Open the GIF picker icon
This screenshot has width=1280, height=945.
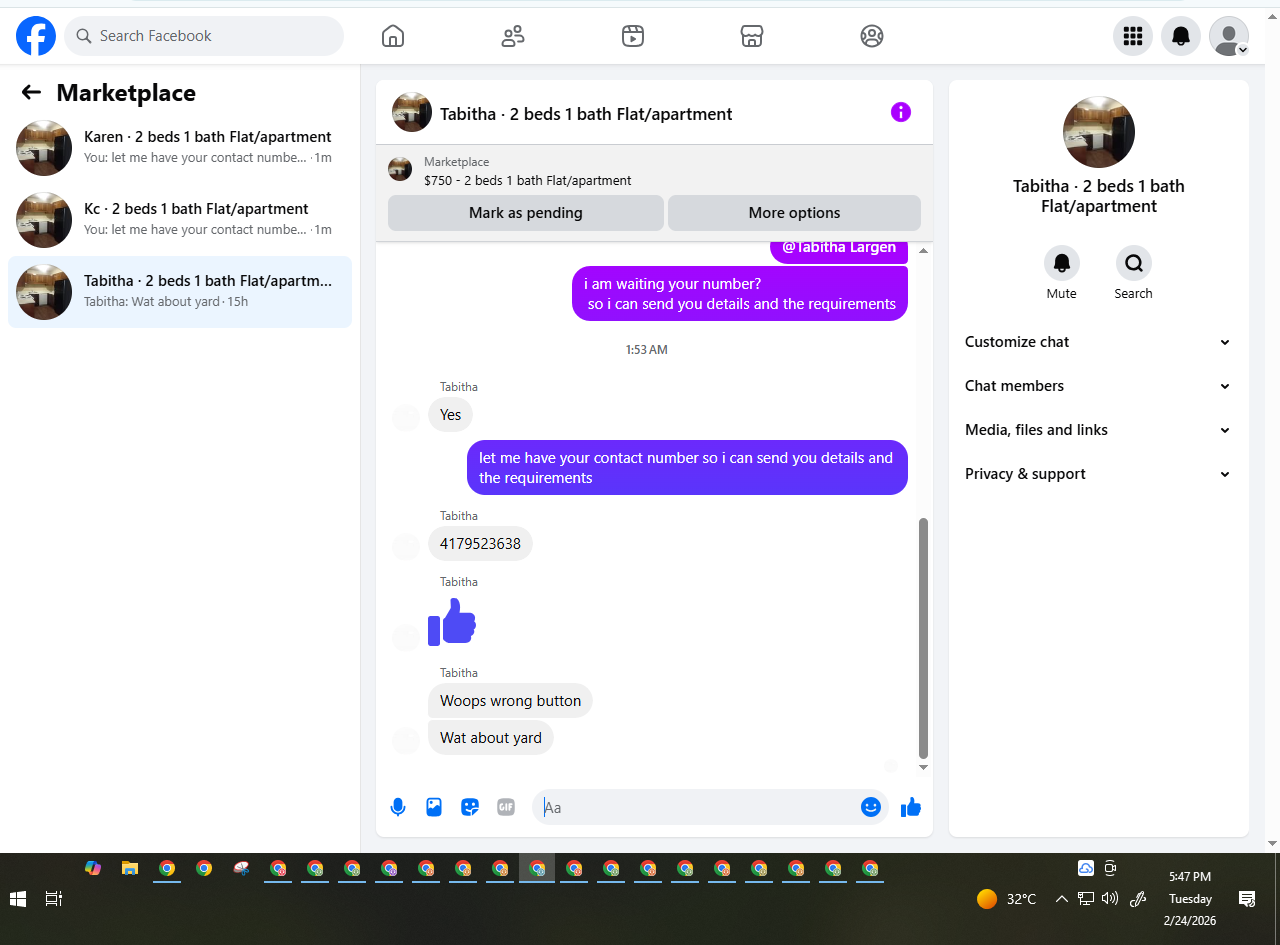[x=506, y=807]
